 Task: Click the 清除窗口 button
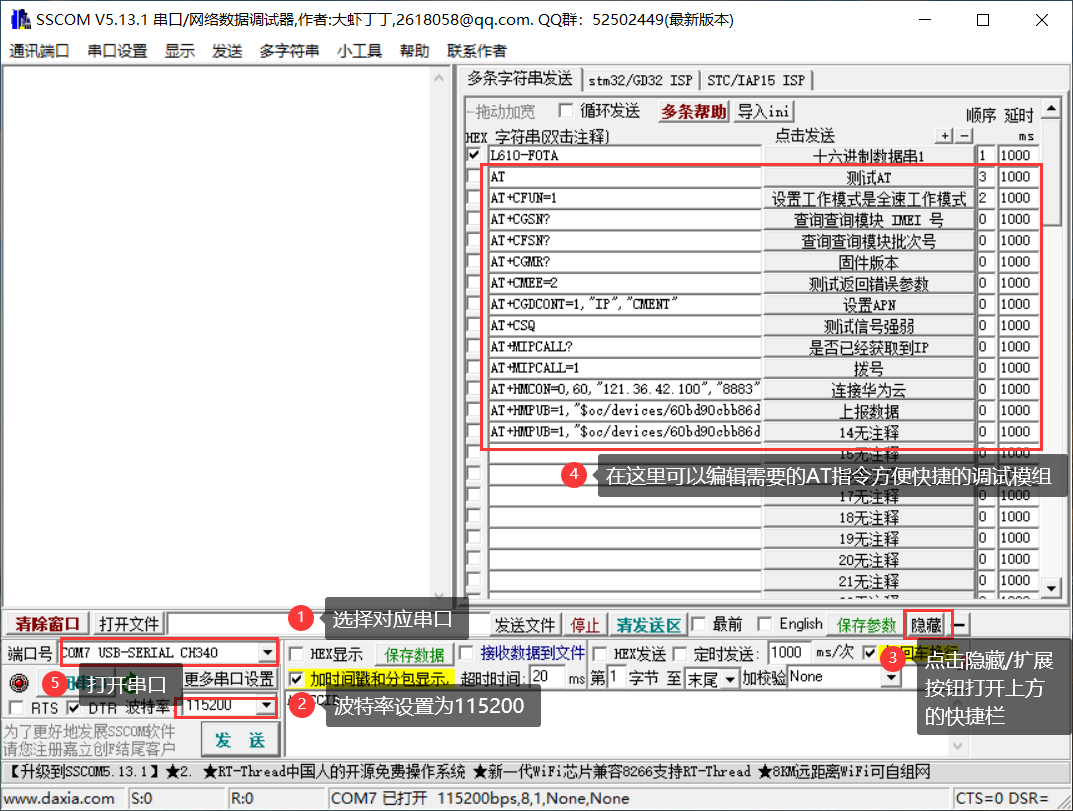pos(47,623)
